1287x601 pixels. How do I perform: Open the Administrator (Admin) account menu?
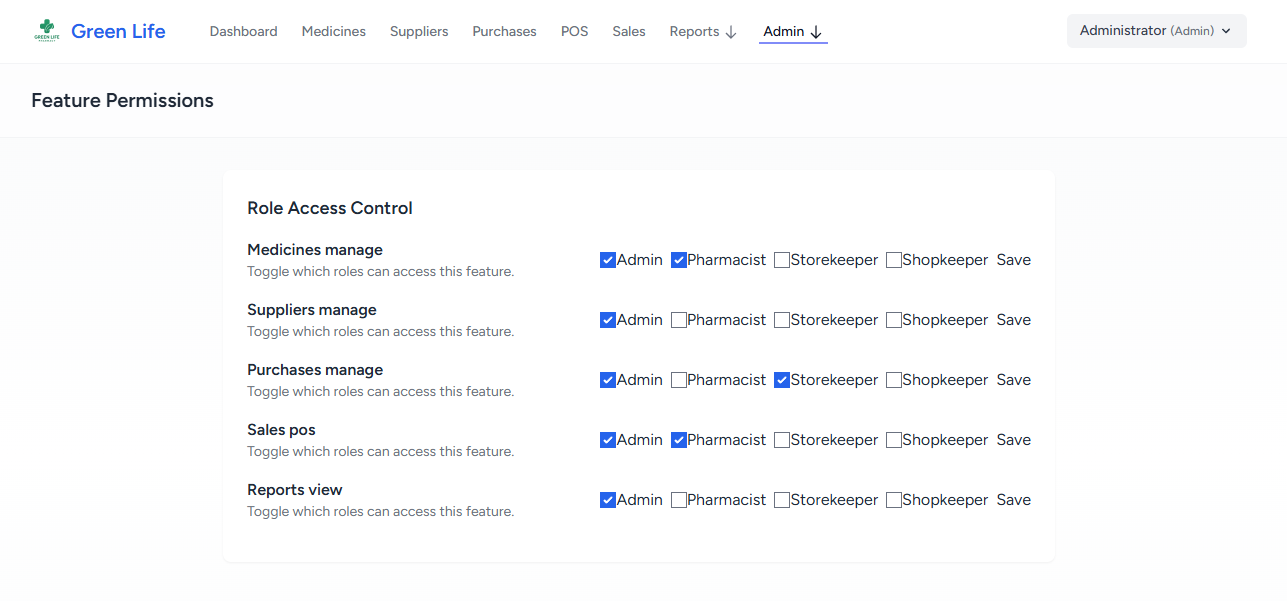pos(1156,30)
